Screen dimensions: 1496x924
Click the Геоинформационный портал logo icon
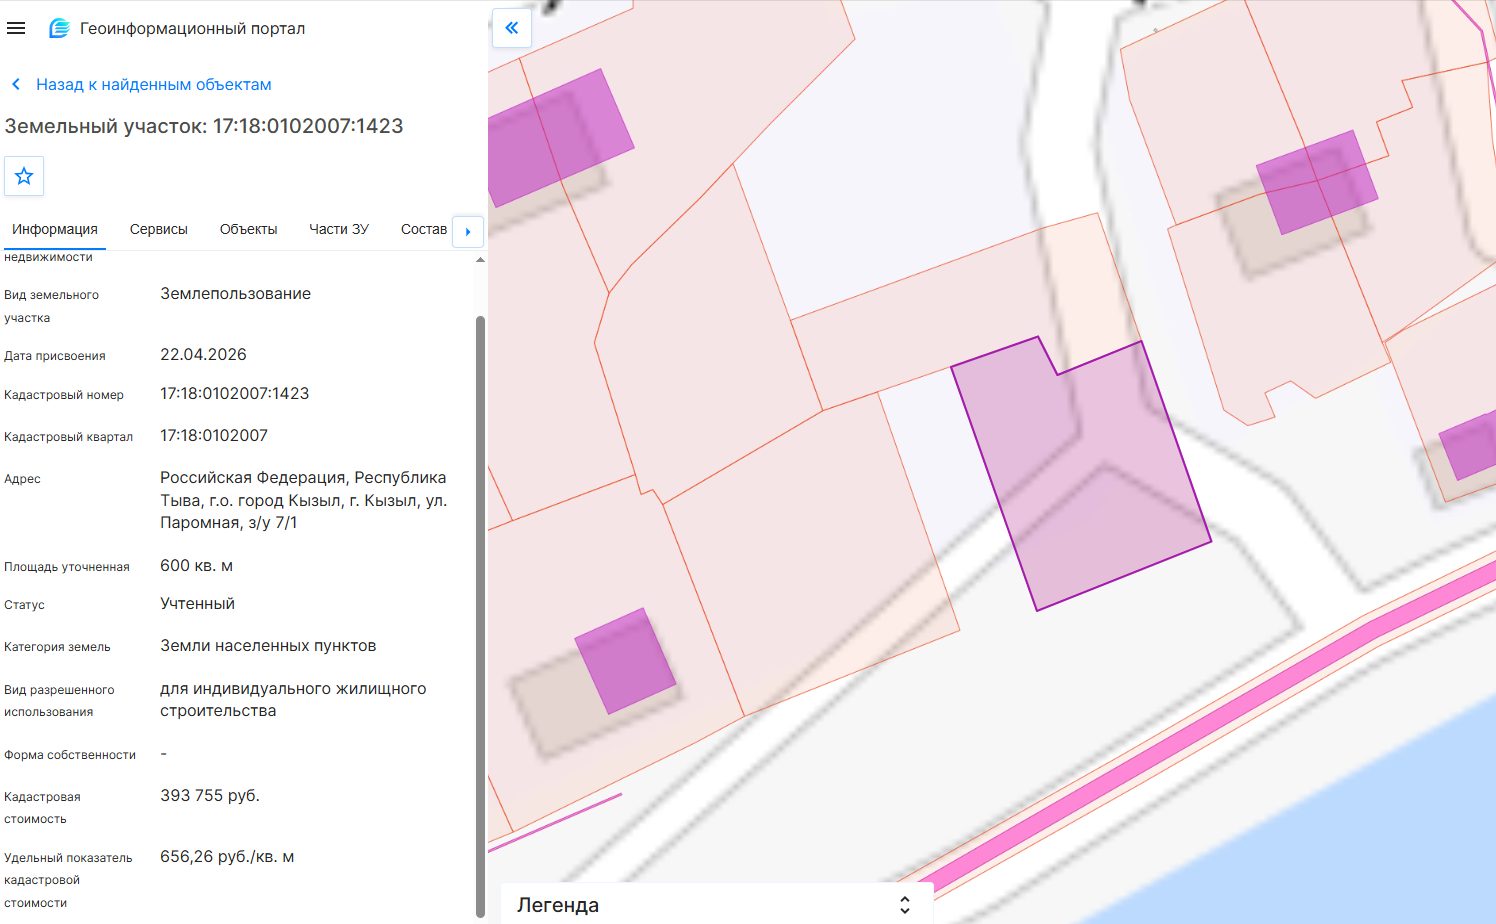[59, 29]
